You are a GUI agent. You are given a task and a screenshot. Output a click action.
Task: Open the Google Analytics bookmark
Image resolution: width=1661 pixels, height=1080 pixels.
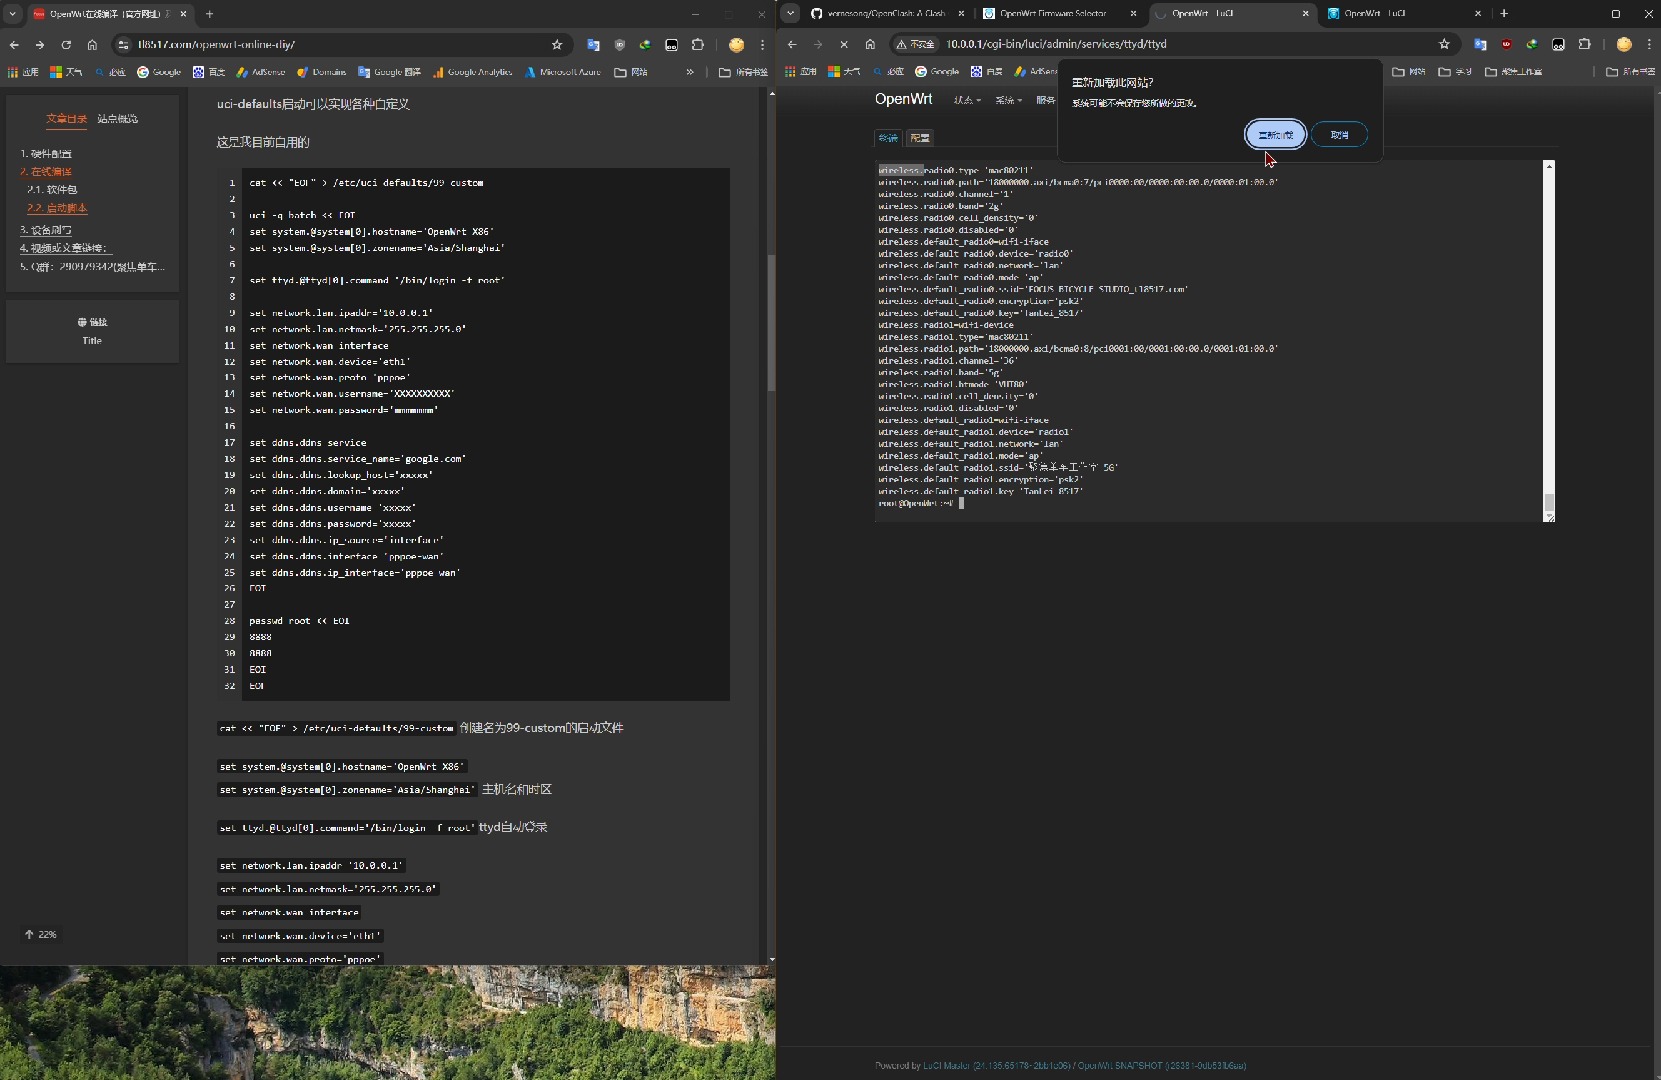click(473, 72)
